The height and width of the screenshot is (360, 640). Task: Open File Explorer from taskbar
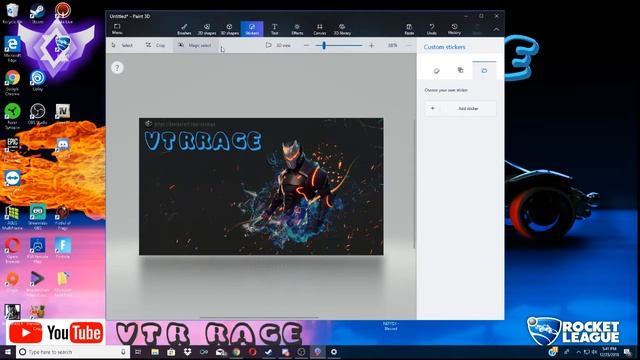point(155,352)
